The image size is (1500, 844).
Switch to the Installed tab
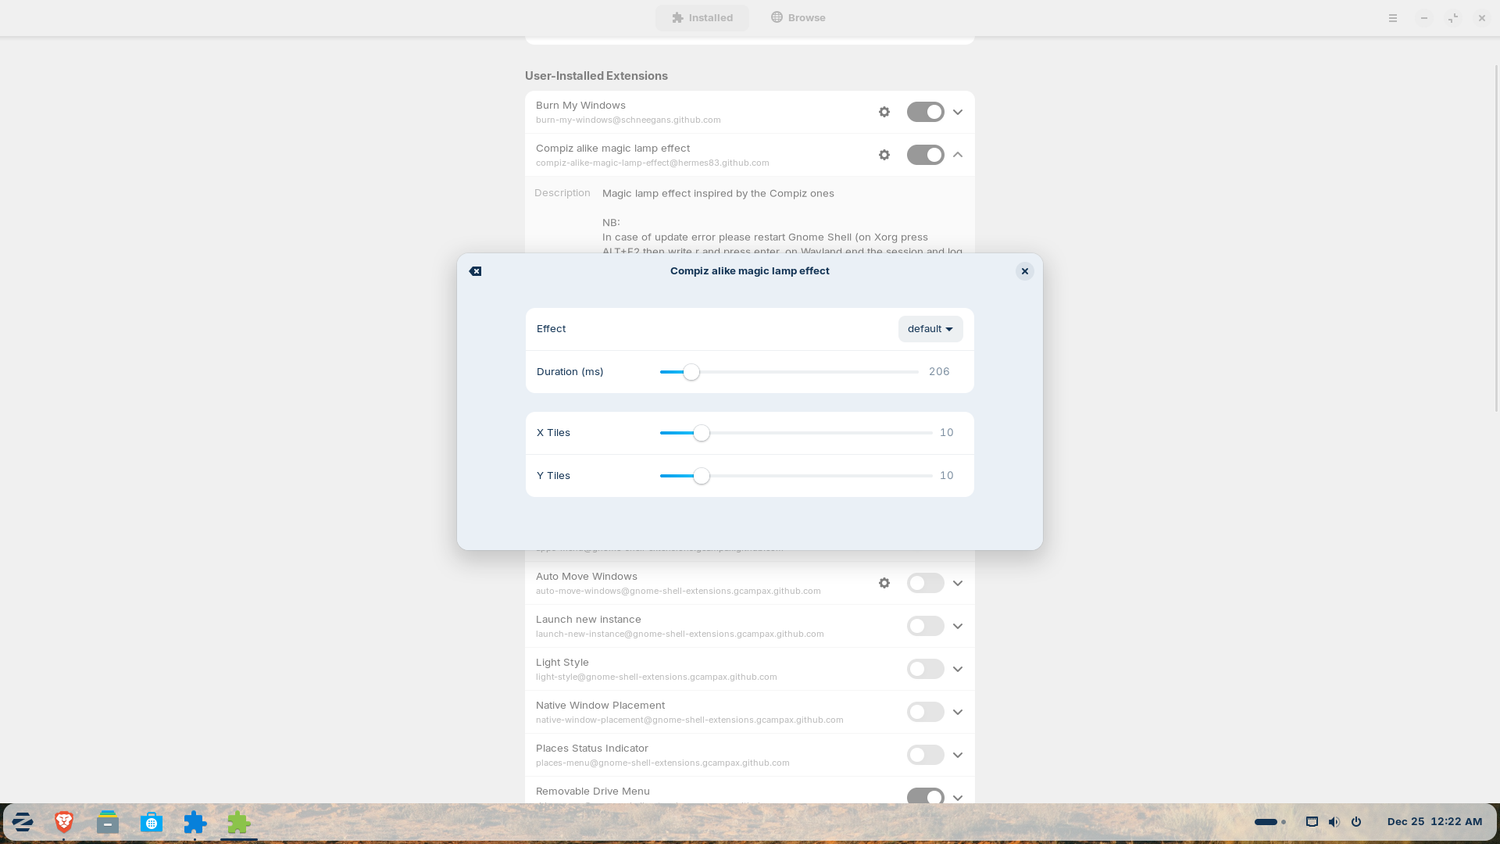(x=702, y=18)
